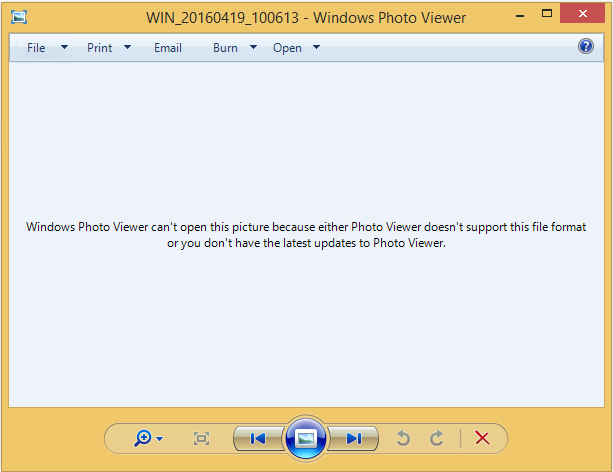613x472 pixels.
Task: Expand the Burn dropdown arrow
Action: click(253, 47)
